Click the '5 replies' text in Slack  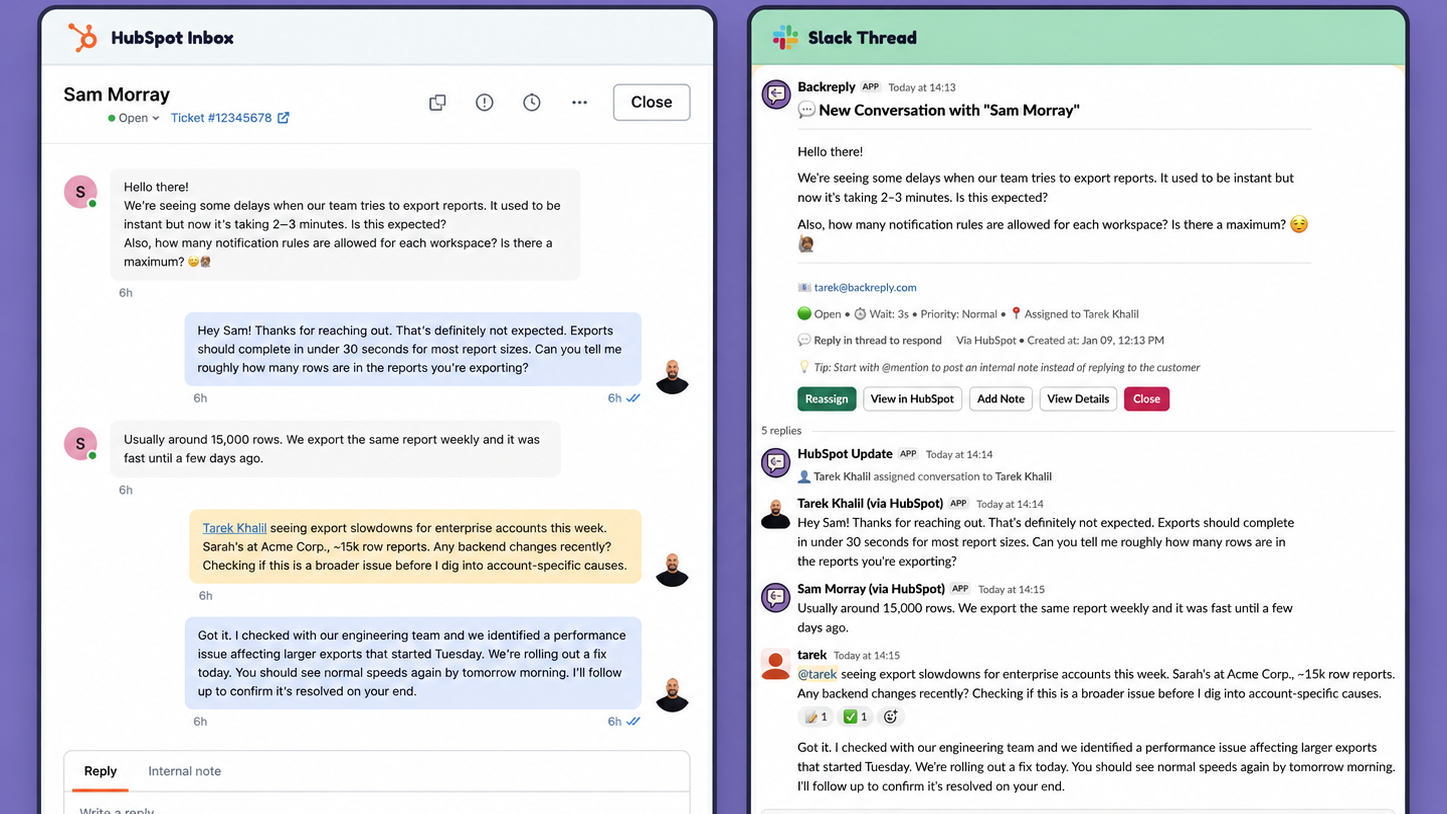pyautogui.click(x=781, y=431)
